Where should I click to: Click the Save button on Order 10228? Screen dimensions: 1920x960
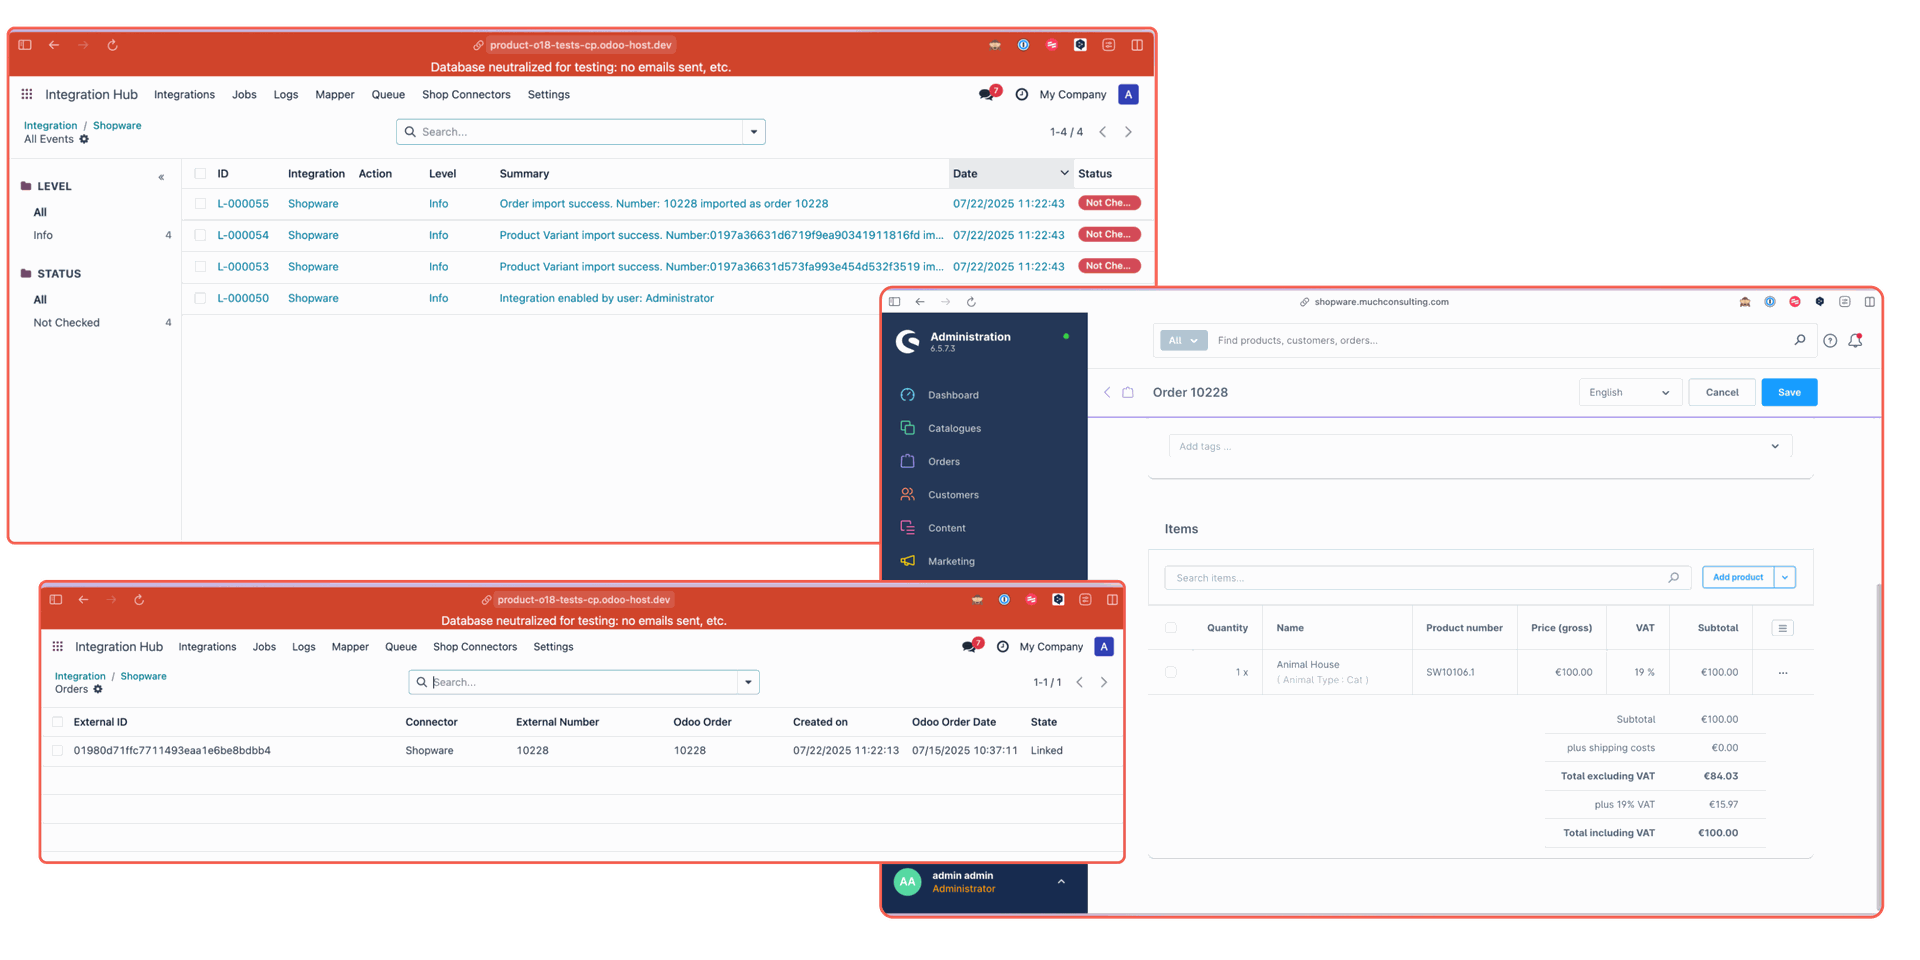coord(1789,392)
